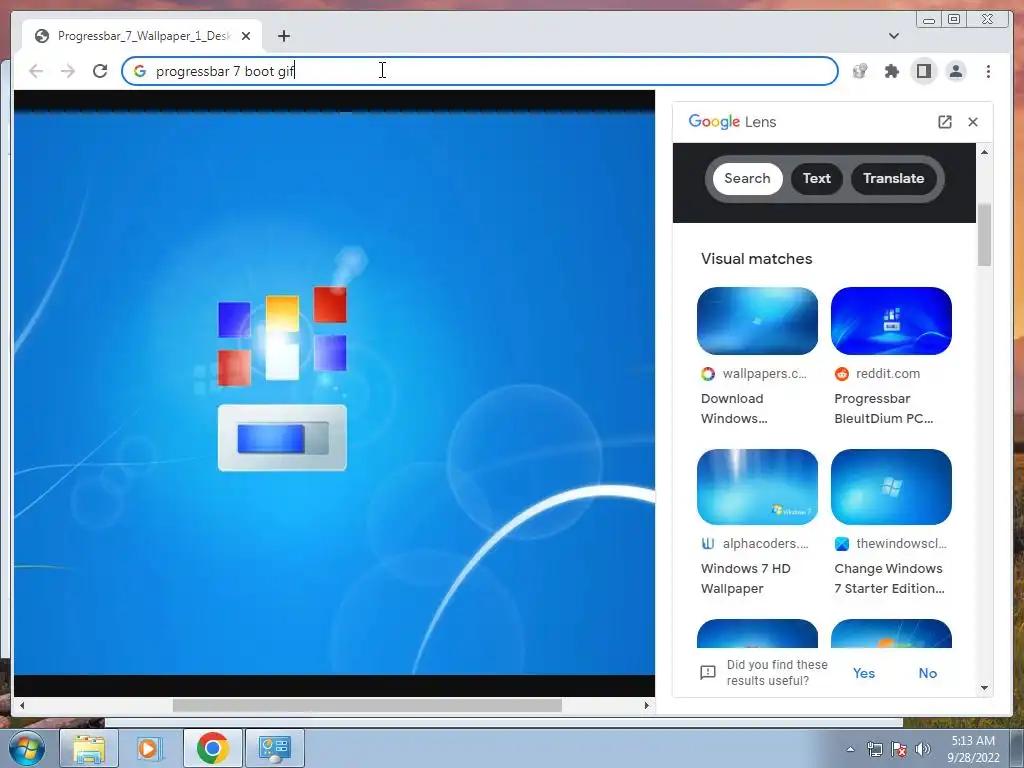Answer Yes to results useful prompt
This screenshot has height=768, width=1024.
863,673
